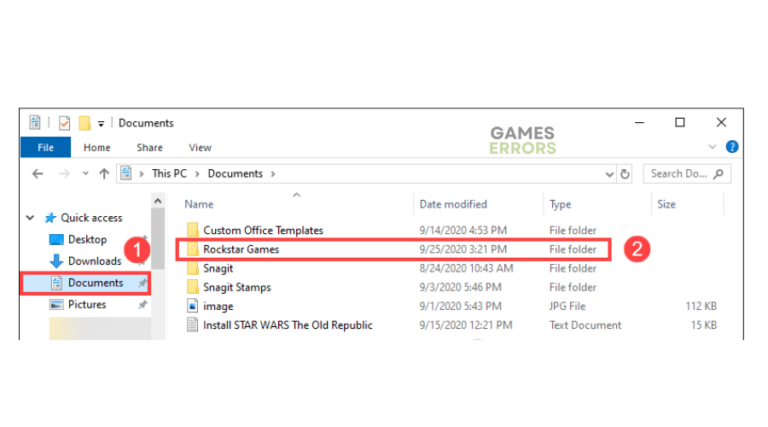Expand the ribbon with the chevron
The image size is (768, 427).
point(712,147)
